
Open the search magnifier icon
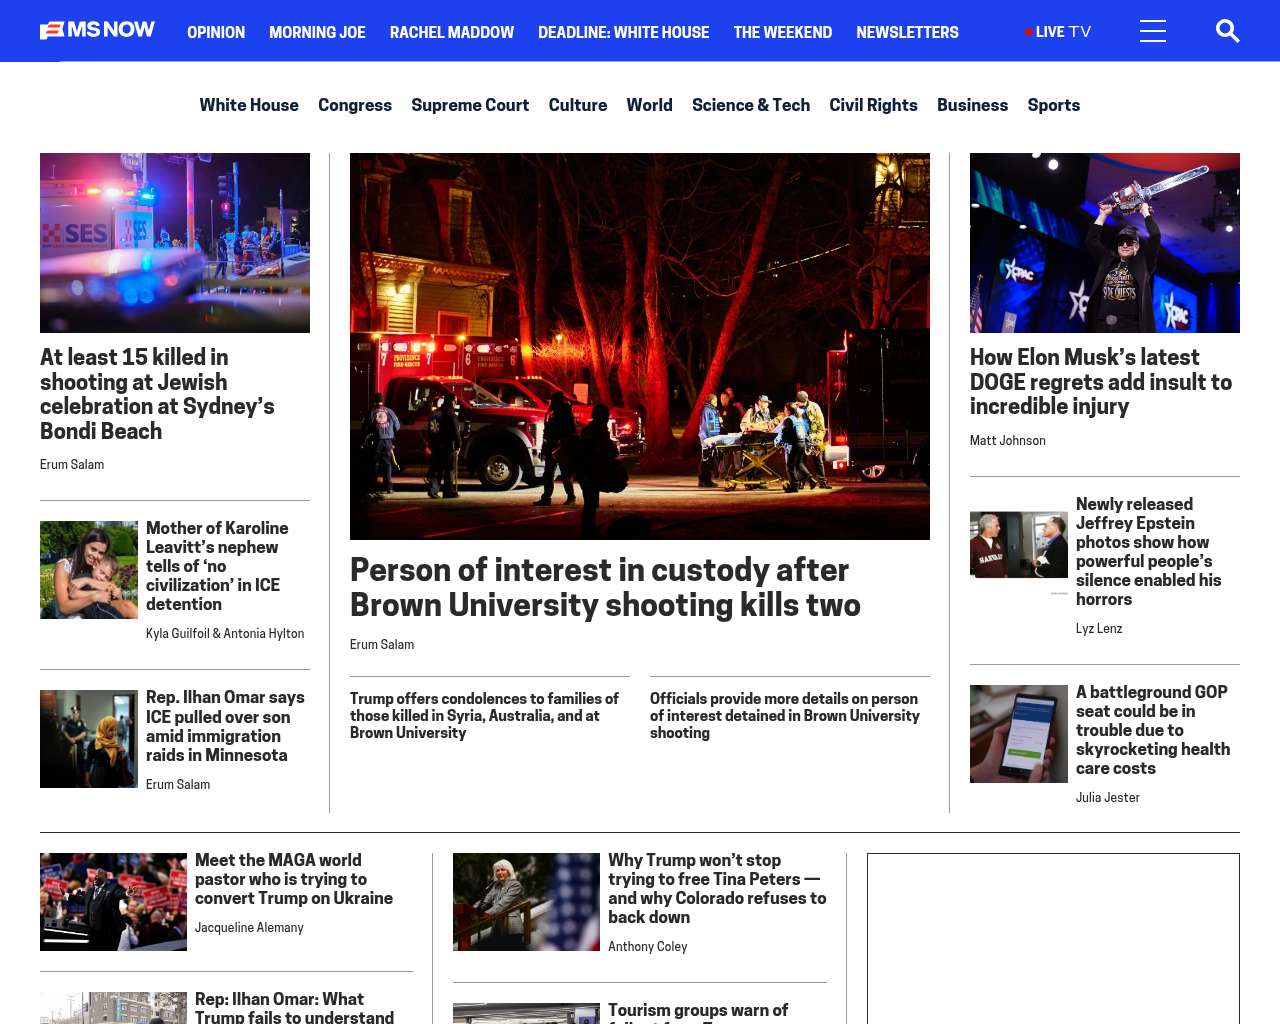(x=1227, y=31)
